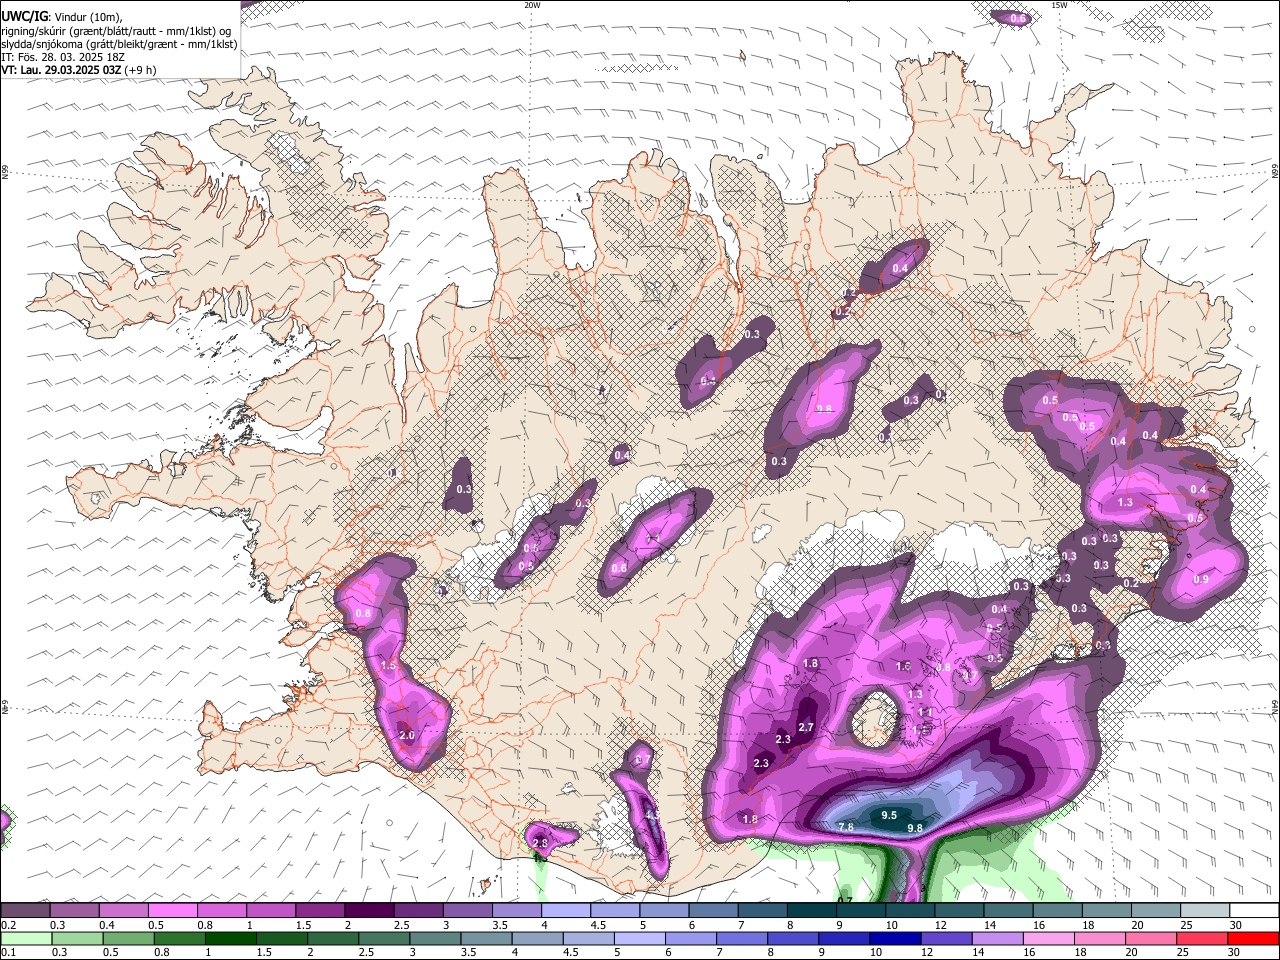Click the 2.0 value in southwest Iceland
This screenshot has height=960, width=1280.
point(406,736)
